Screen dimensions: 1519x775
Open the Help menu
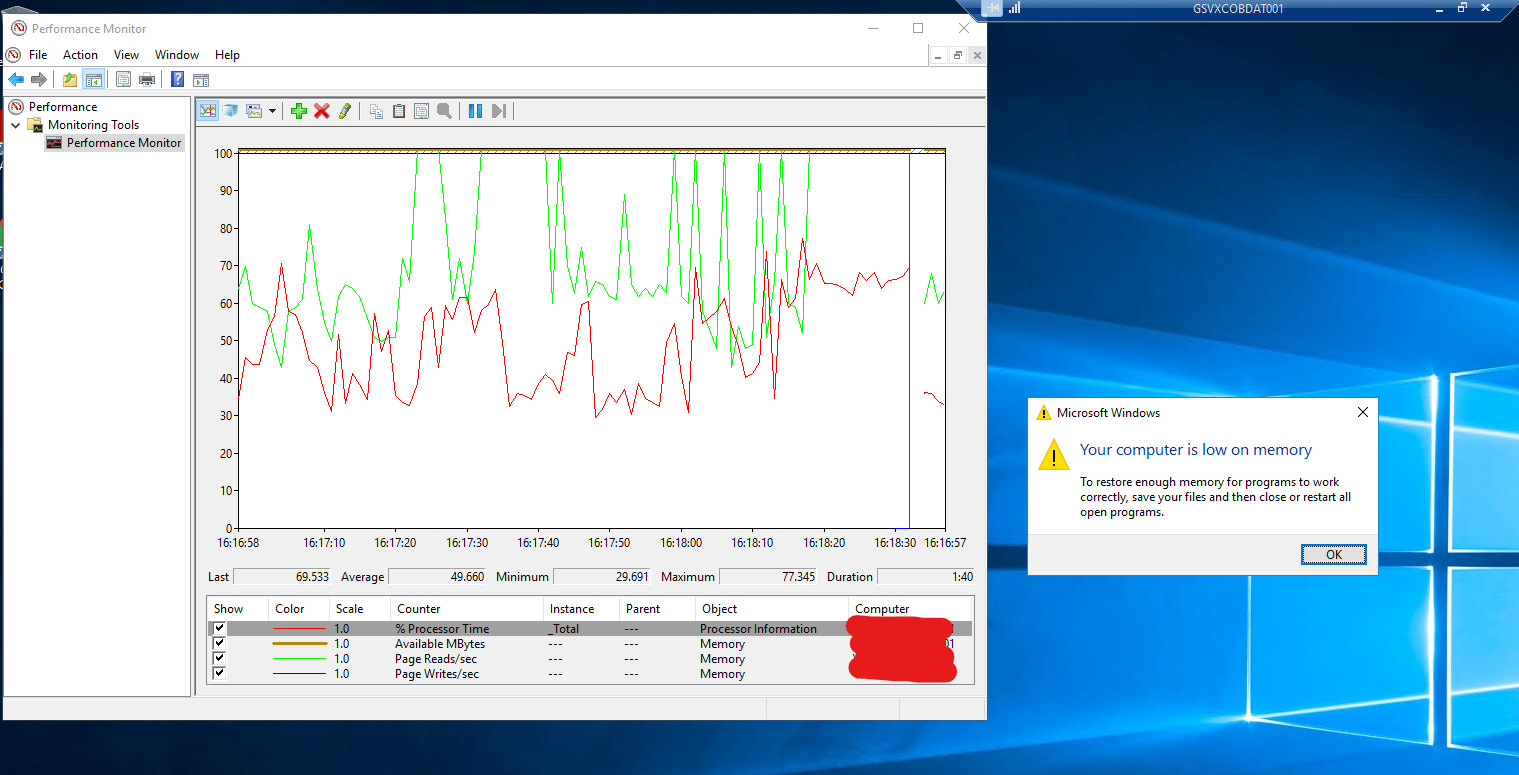pos(227,55)
